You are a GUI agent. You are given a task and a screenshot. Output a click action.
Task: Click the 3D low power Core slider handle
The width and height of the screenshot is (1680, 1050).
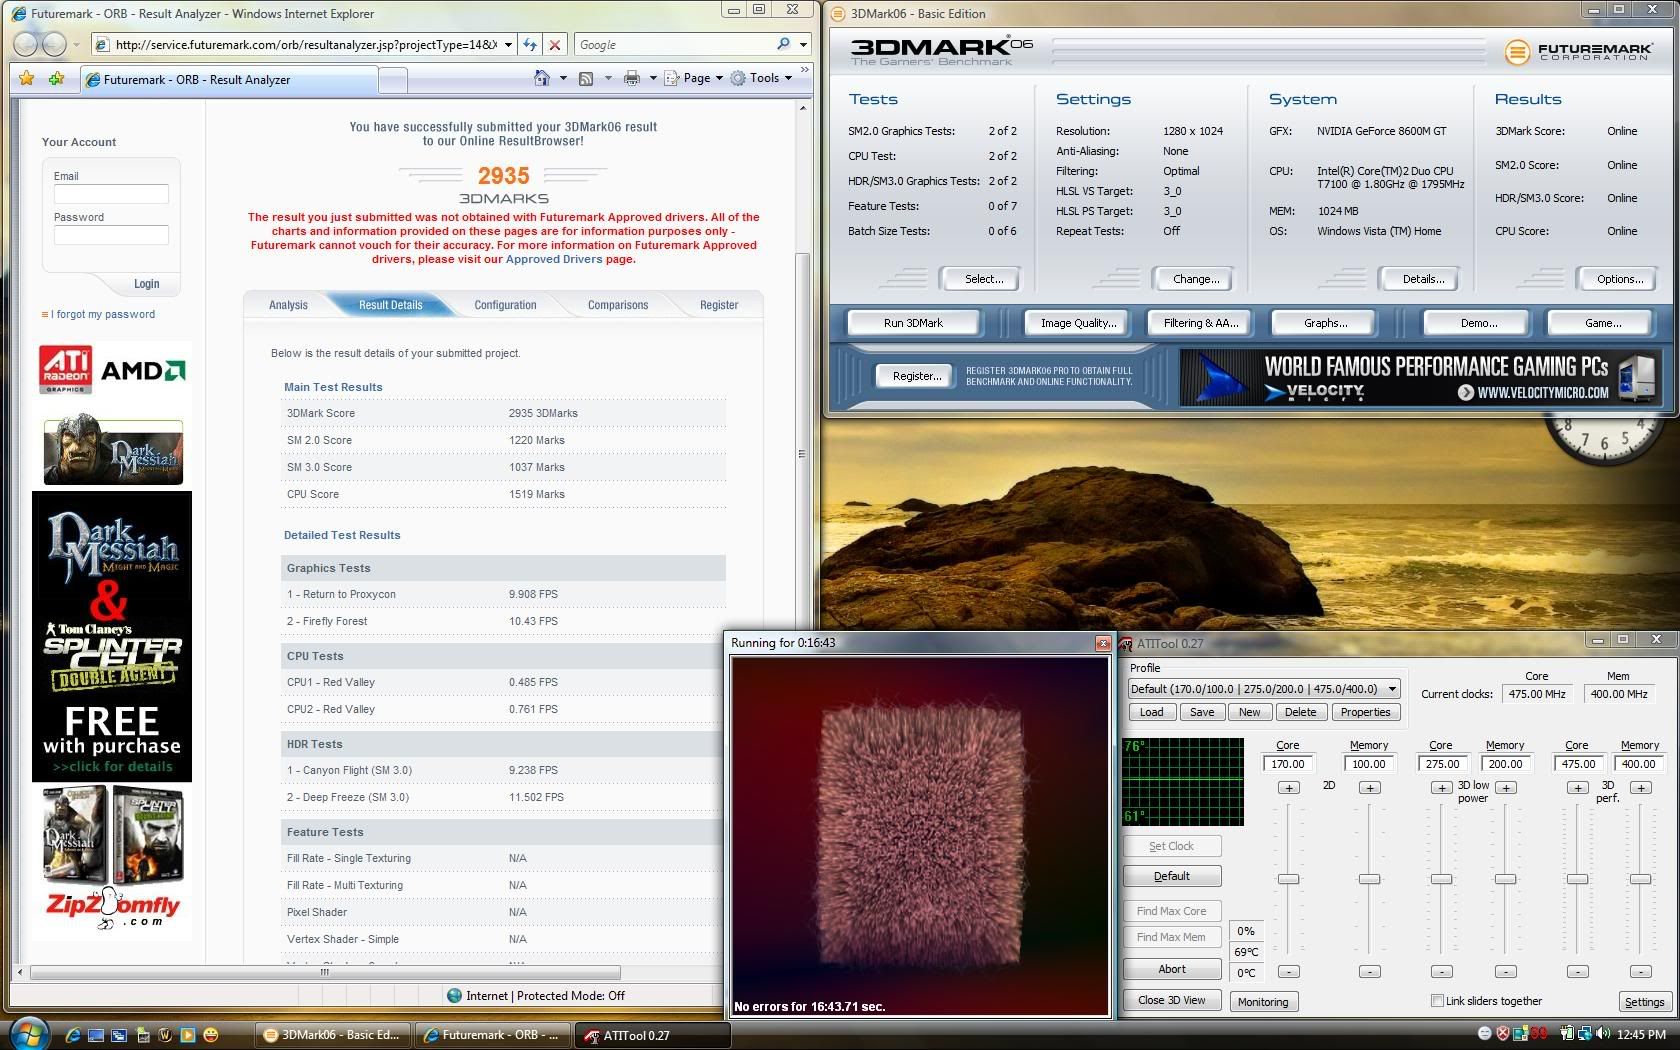click(1441, 879)
